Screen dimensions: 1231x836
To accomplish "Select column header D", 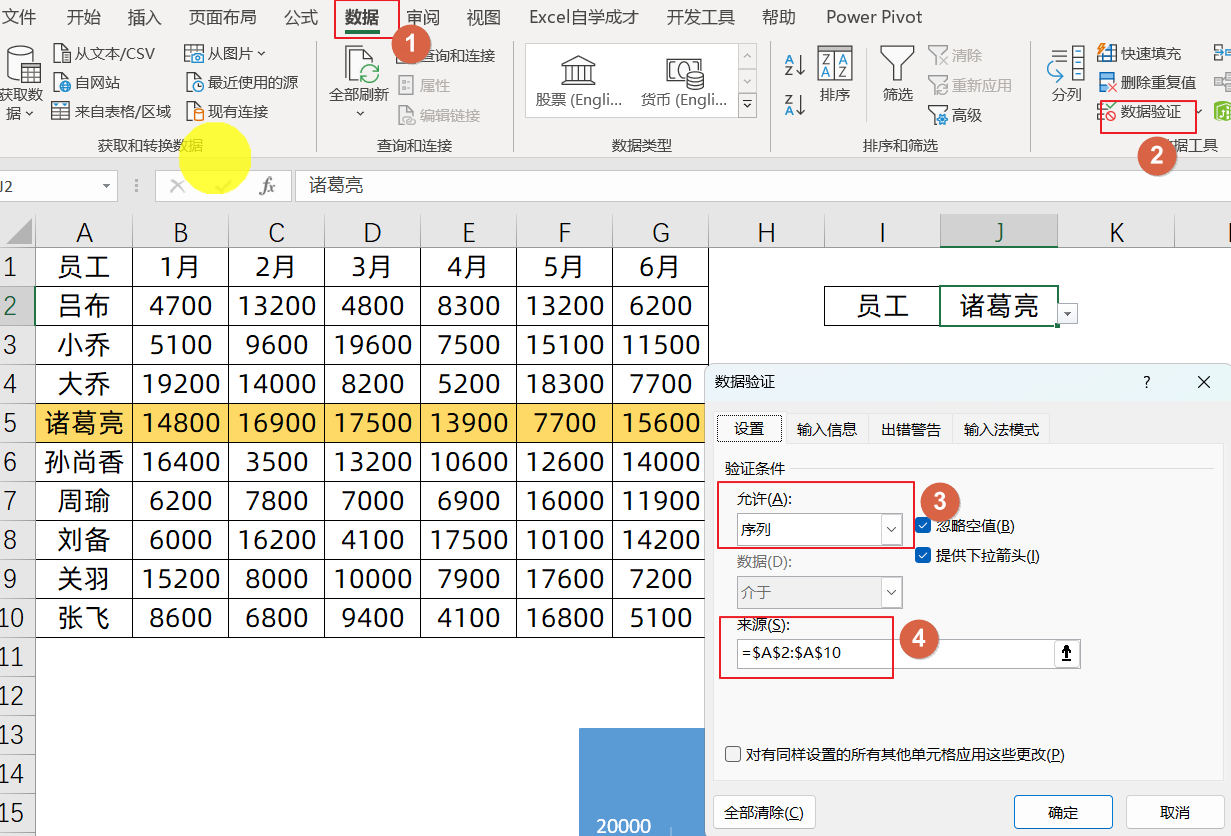I will pyautogui.click(x=372, y=233).
